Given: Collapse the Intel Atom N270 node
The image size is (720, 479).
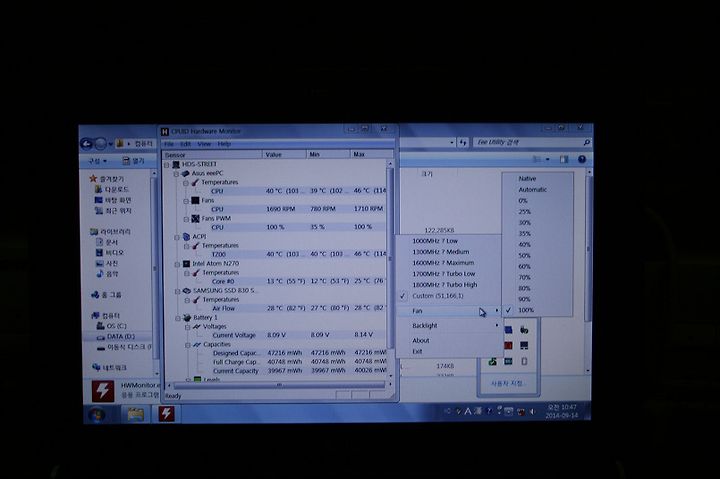Looking at the screenshot, I should (177, 264).
